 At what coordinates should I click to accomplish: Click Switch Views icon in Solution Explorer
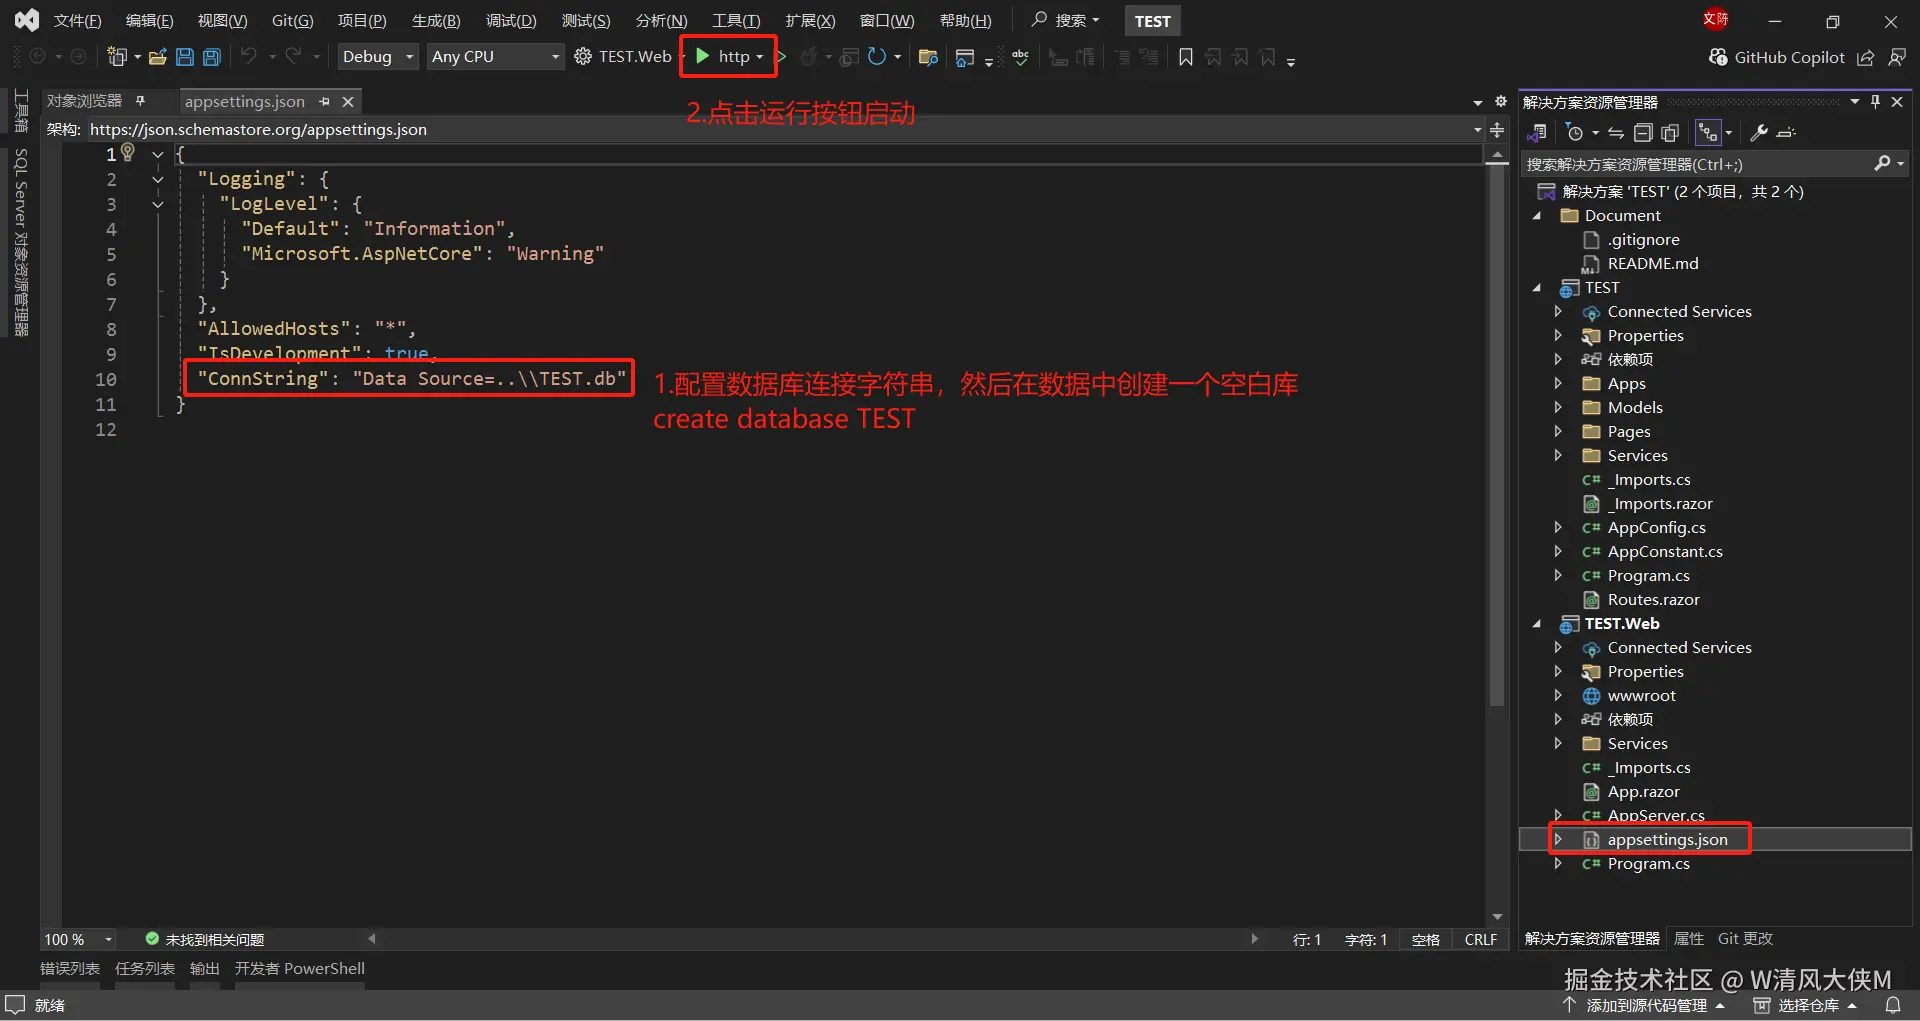(x=1538, y=133)
